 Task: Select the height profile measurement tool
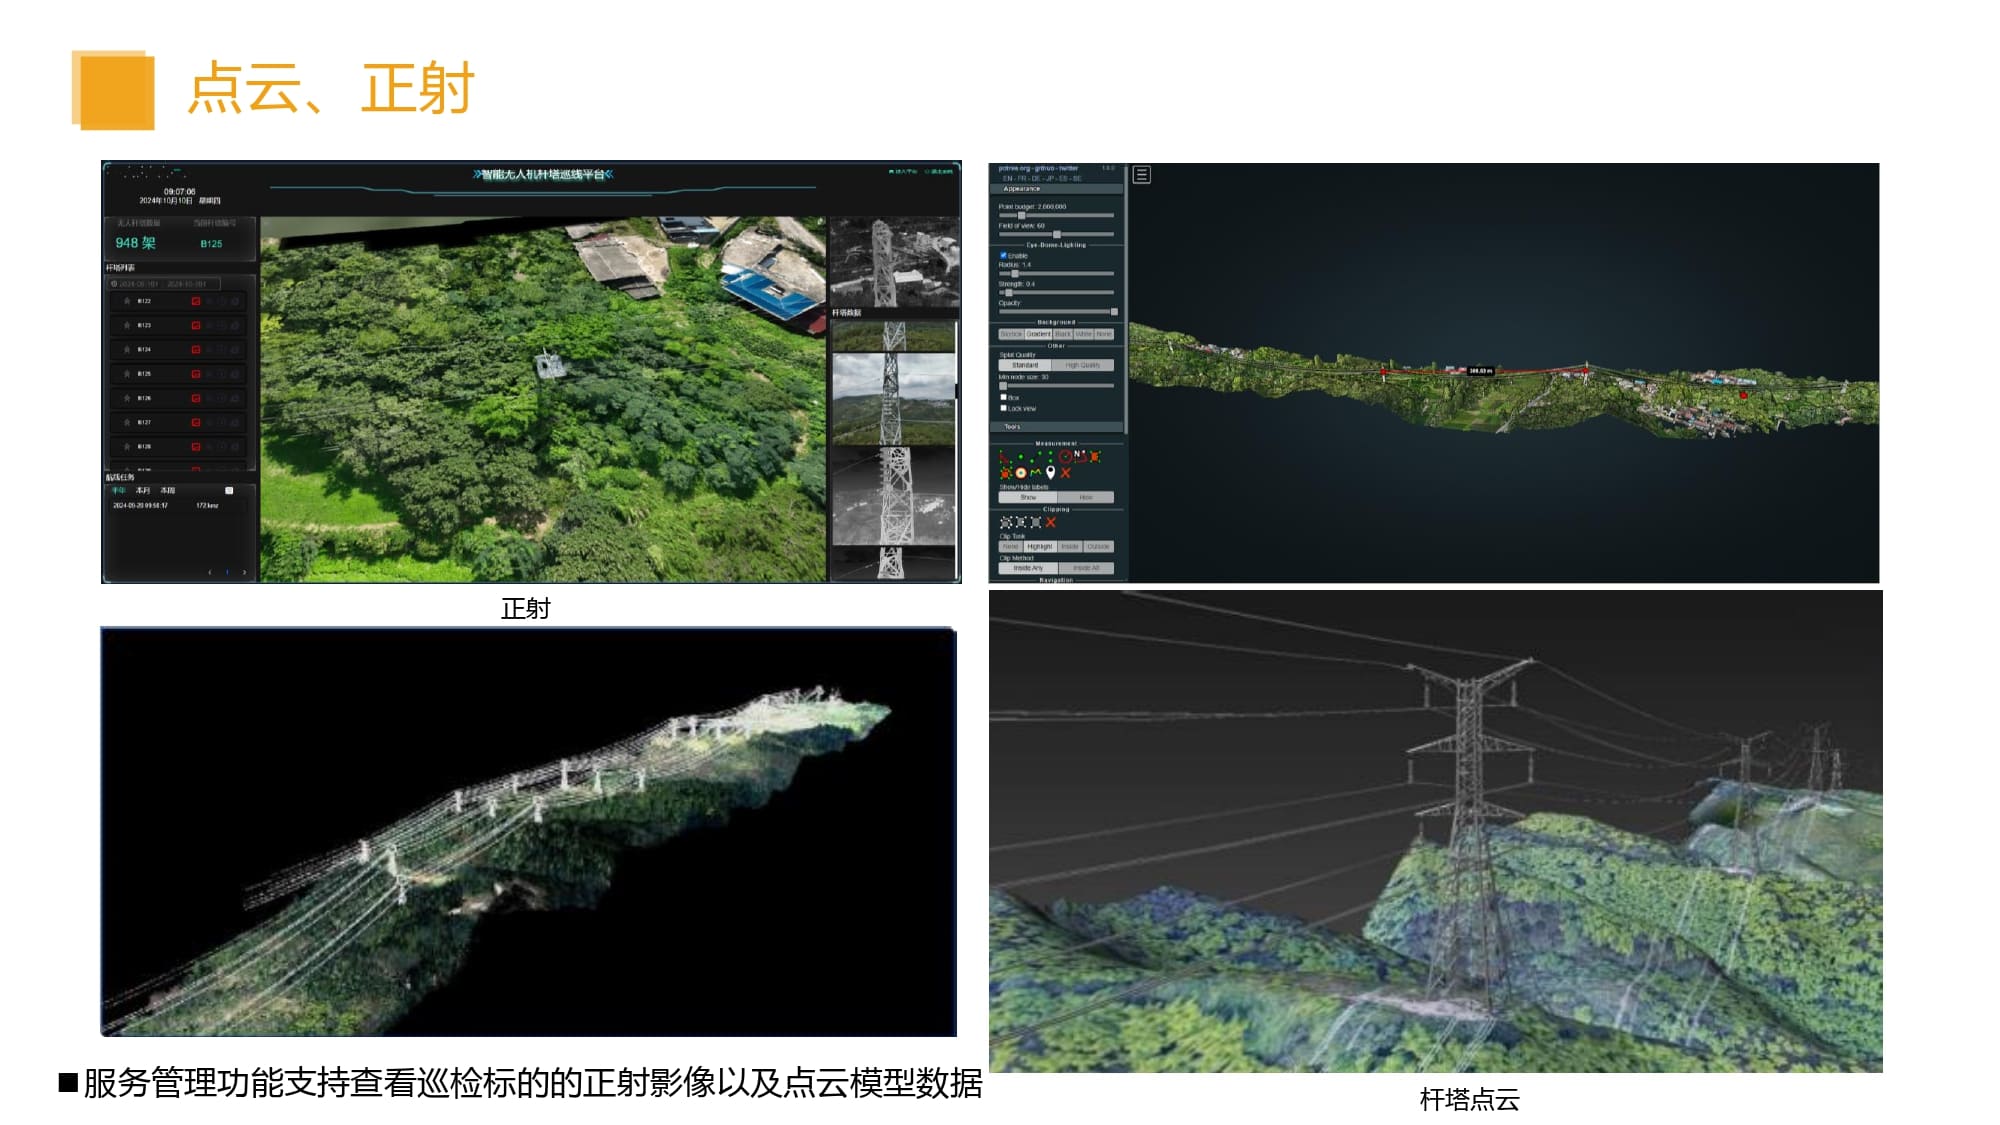pyautogui.click(x=1035, y=472)
